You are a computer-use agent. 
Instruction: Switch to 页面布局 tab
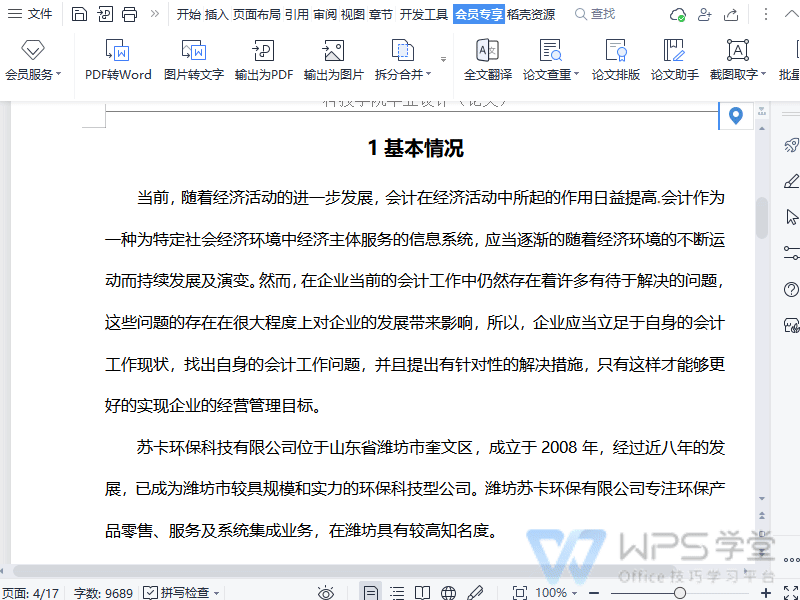pyautogui.click(x=257, y=14)
